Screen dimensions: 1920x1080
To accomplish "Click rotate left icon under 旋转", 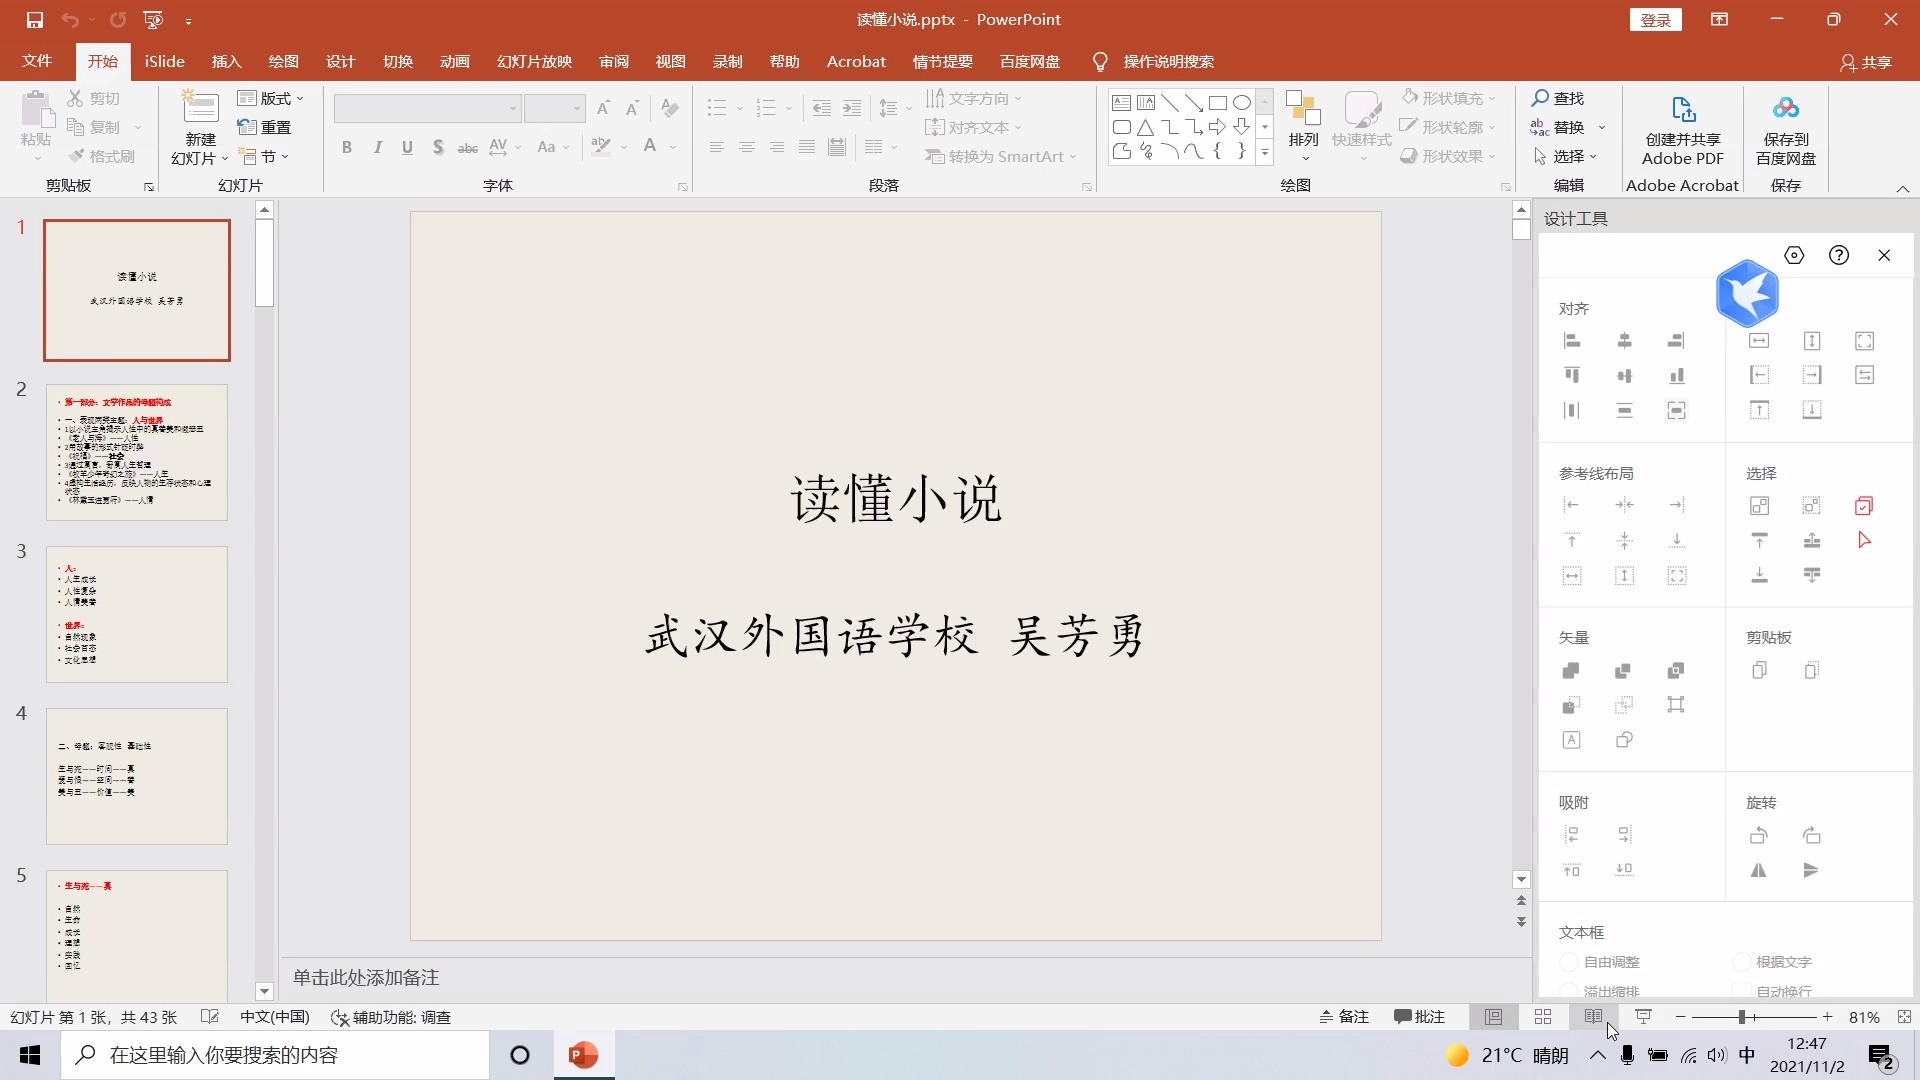I will [x=1759, y=835].
